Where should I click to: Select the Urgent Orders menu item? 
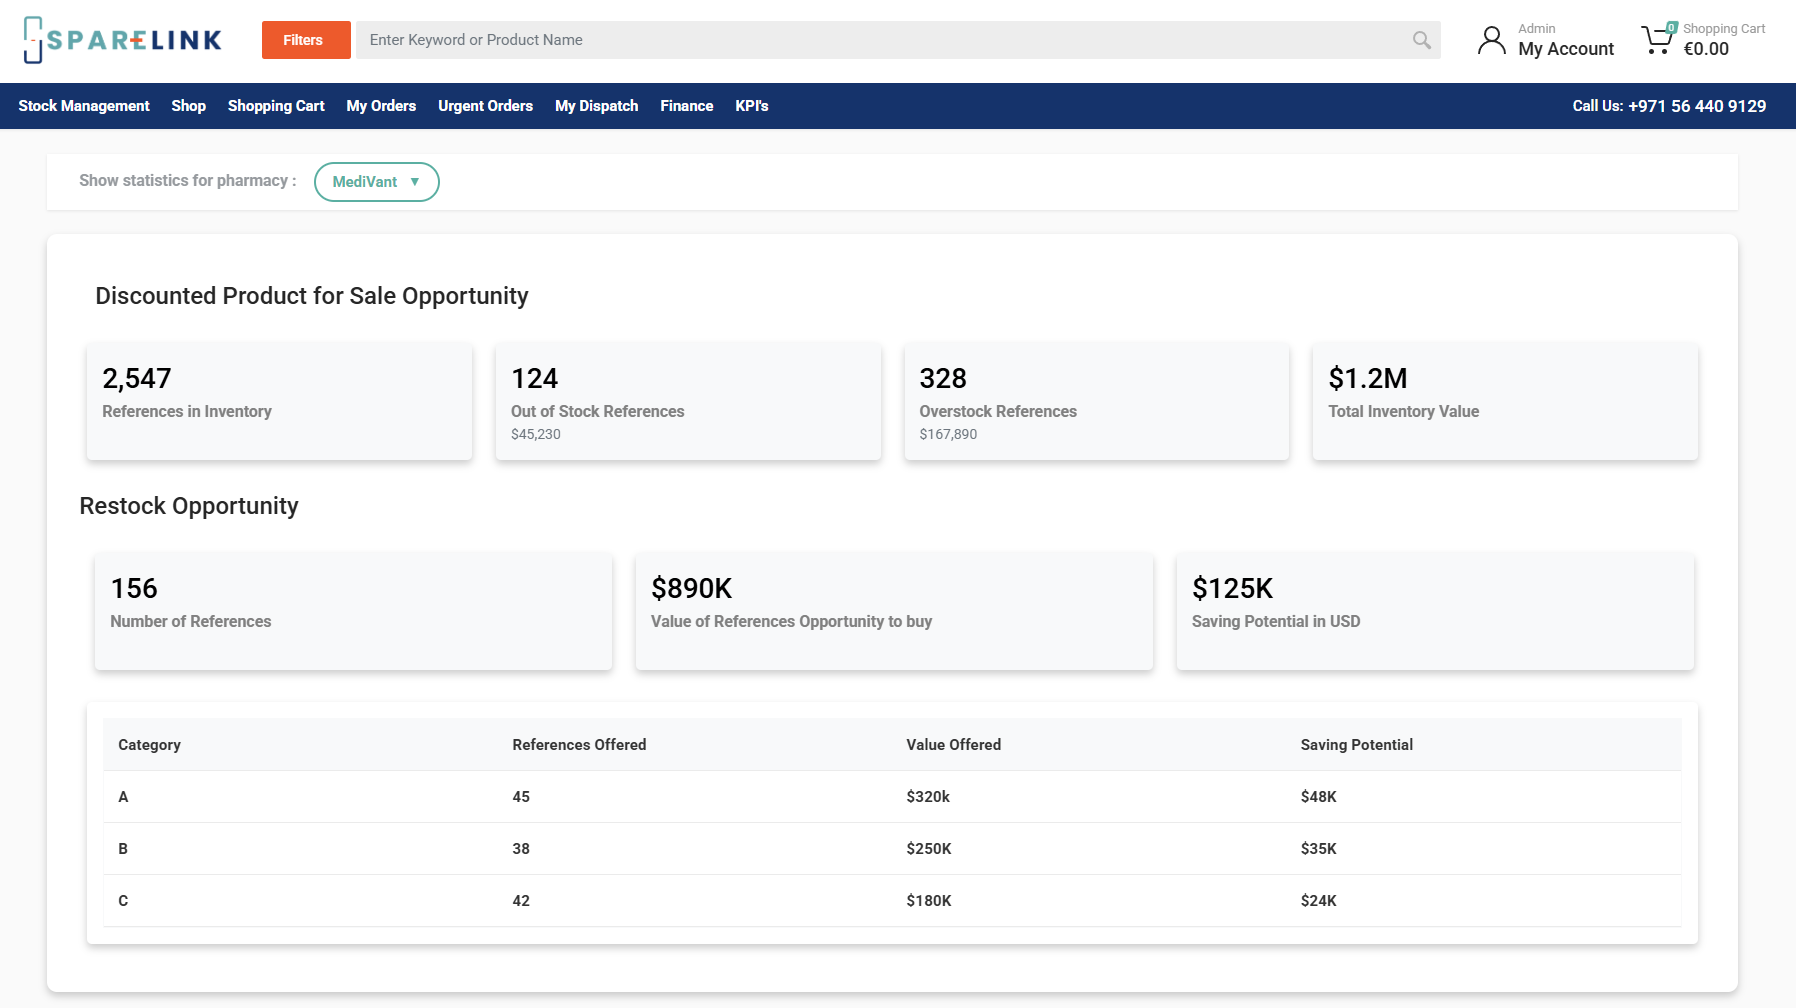tap(485, 106)
